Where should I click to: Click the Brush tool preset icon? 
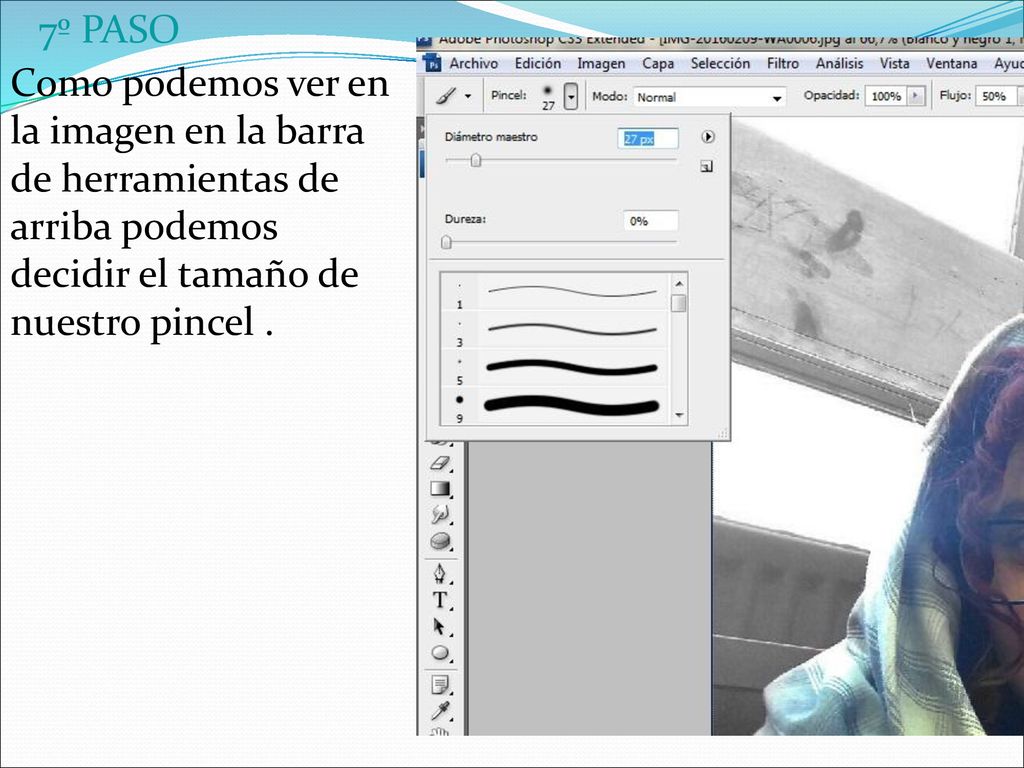click(x=446, y=96)
